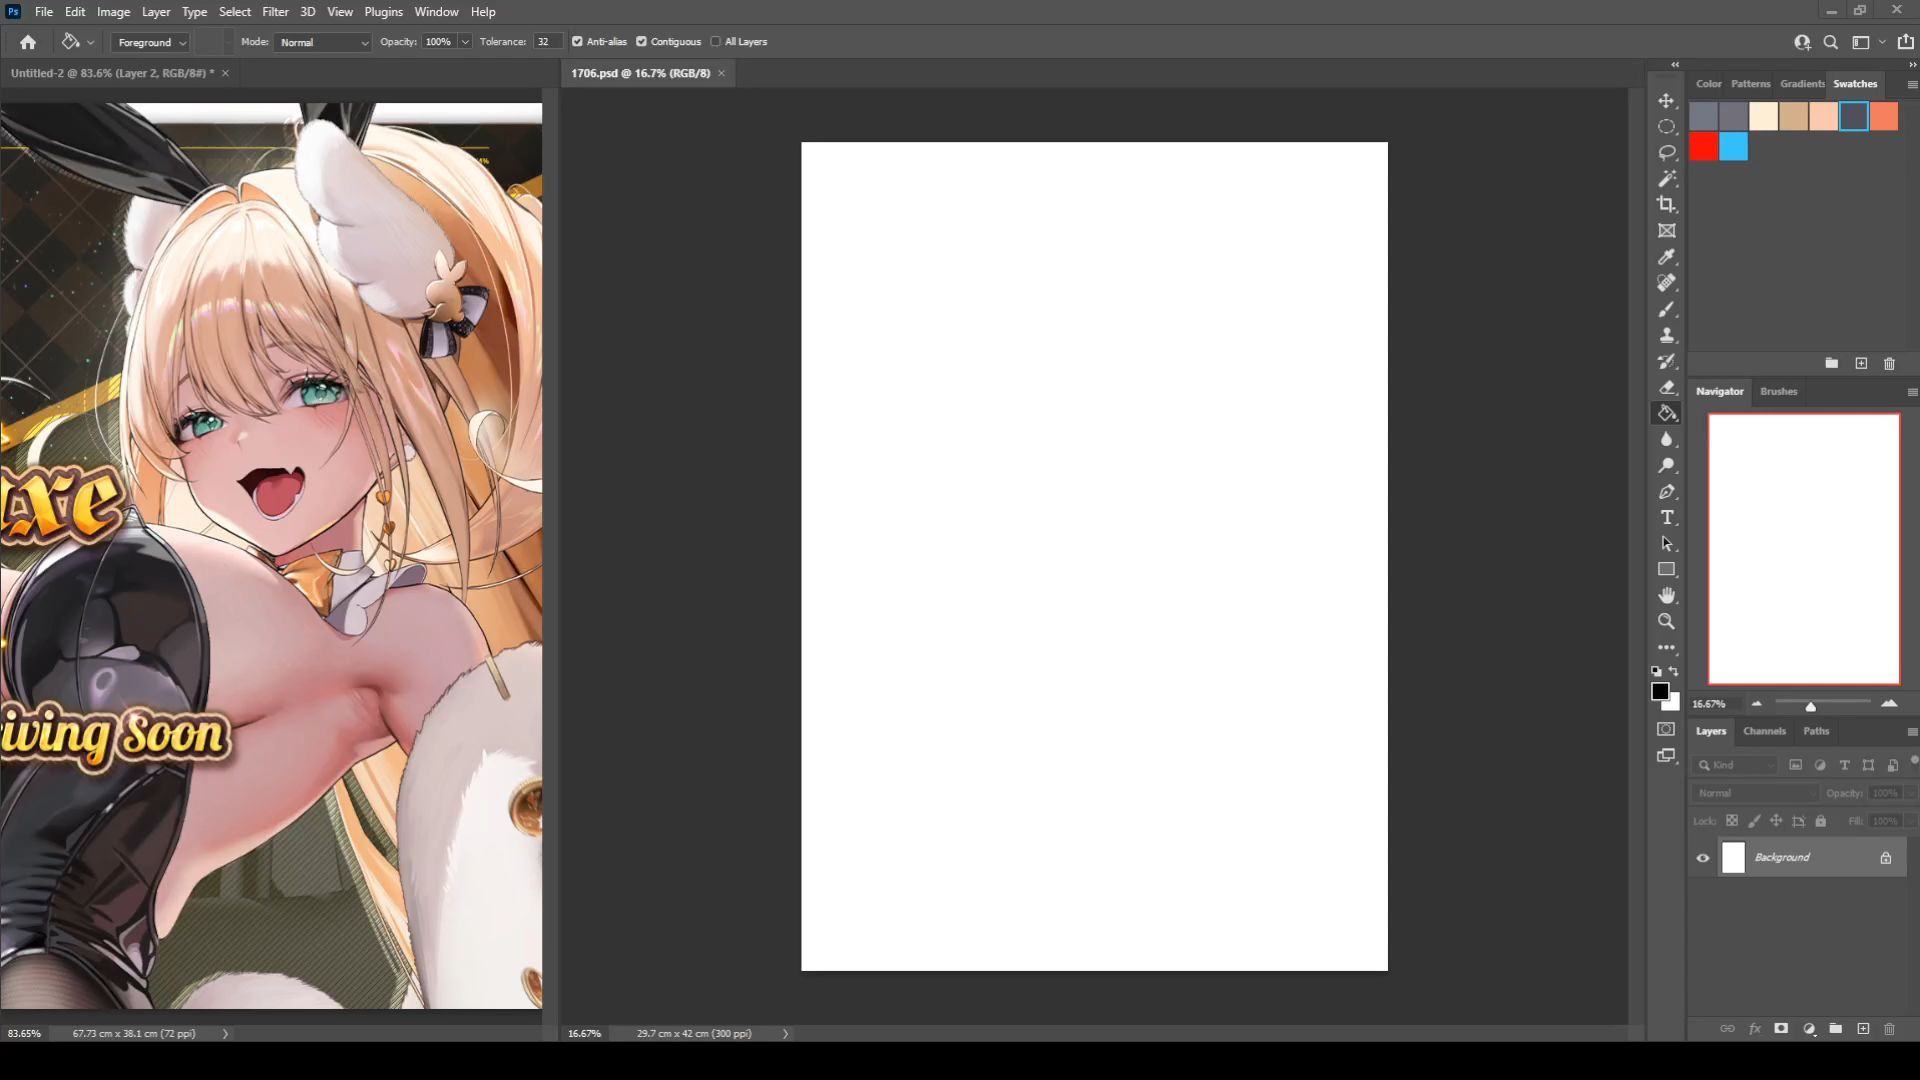Select the Blur tool
The width and height of the screenshot is (1920, 1080).
[x=1666, y=439]
